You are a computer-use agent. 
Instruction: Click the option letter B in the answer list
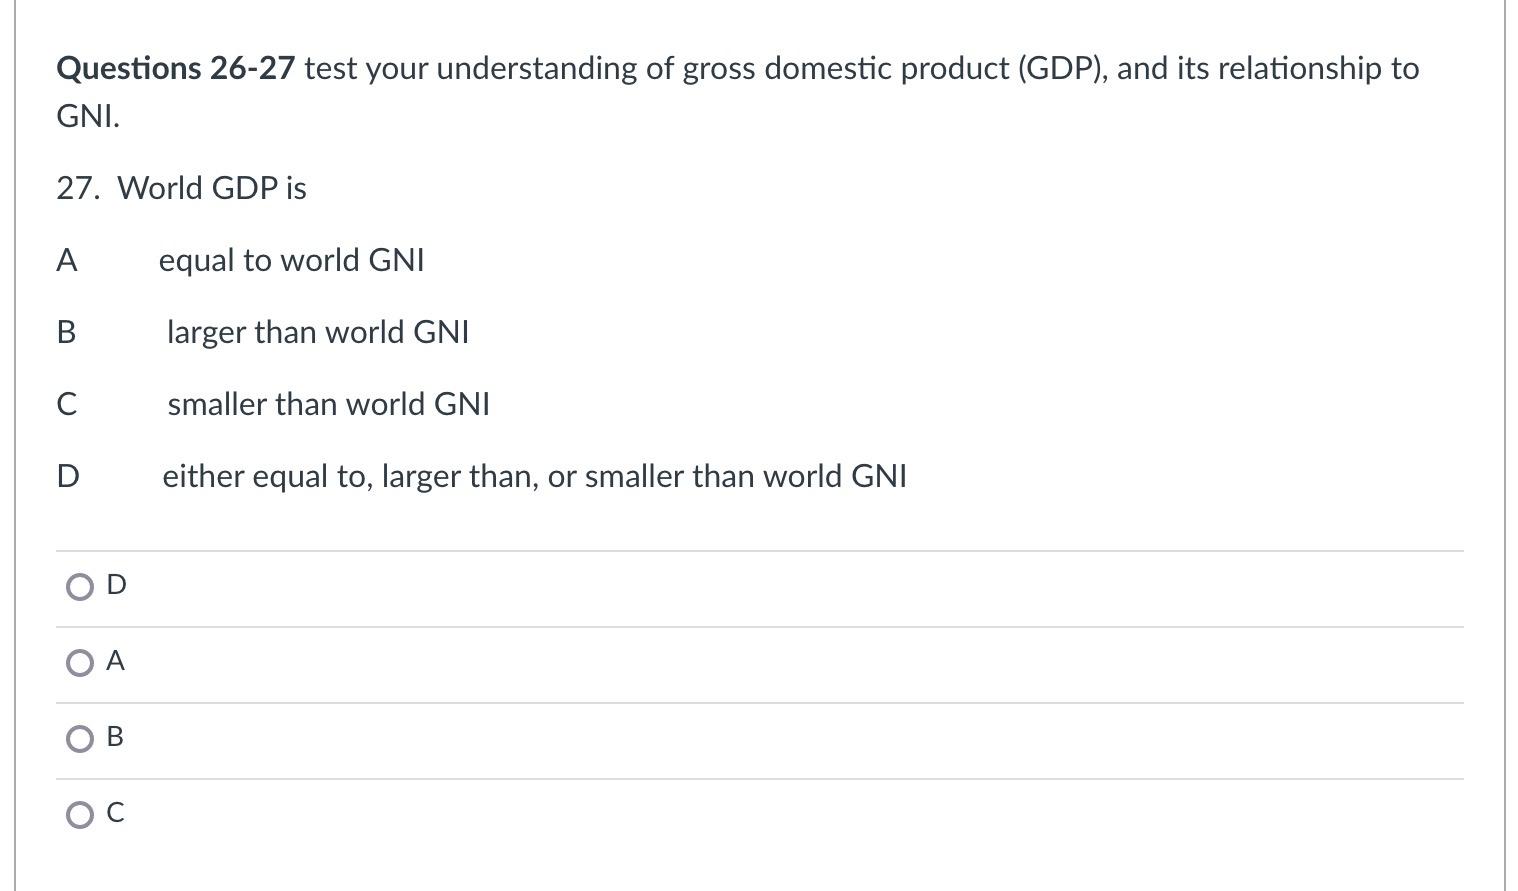pos(67,332)
